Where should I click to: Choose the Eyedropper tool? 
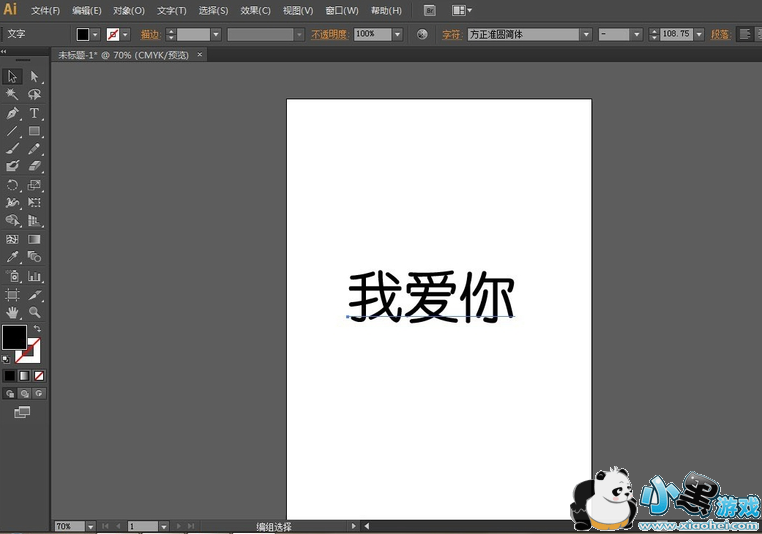click(x=12, y=258)
